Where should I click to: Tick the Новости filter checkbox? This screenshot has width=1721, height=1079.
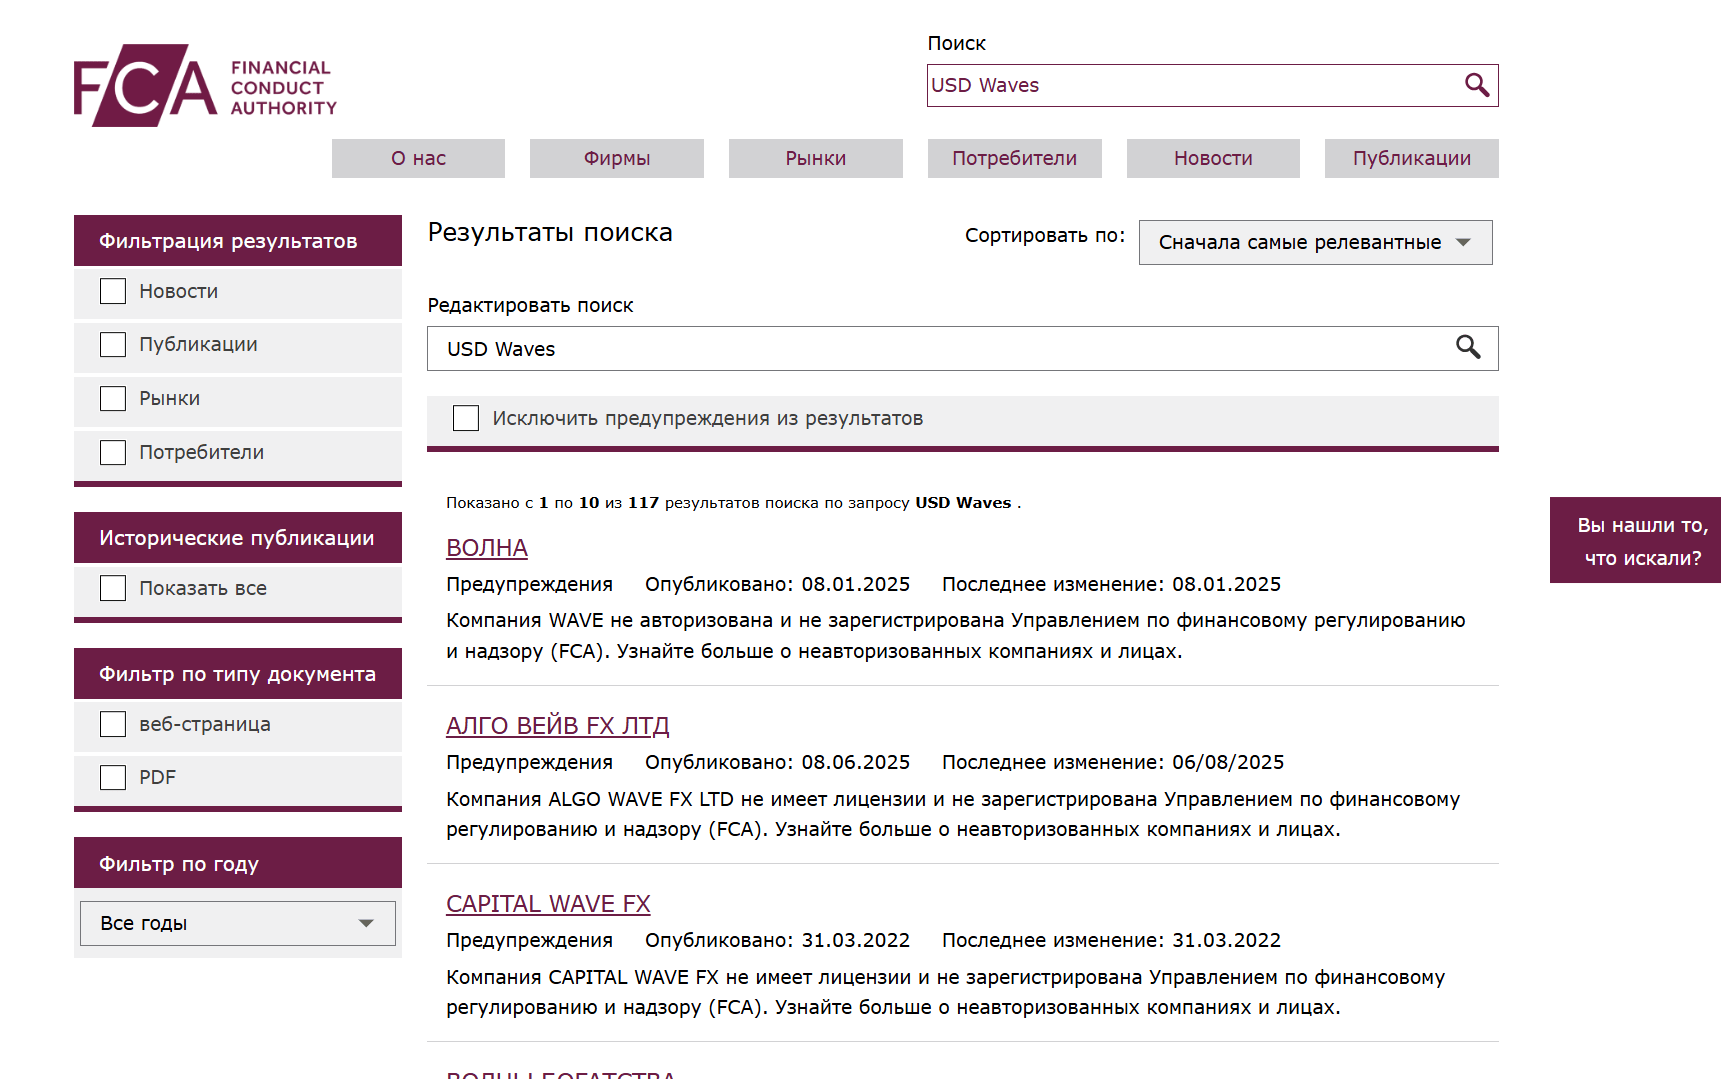pos(113,291)
